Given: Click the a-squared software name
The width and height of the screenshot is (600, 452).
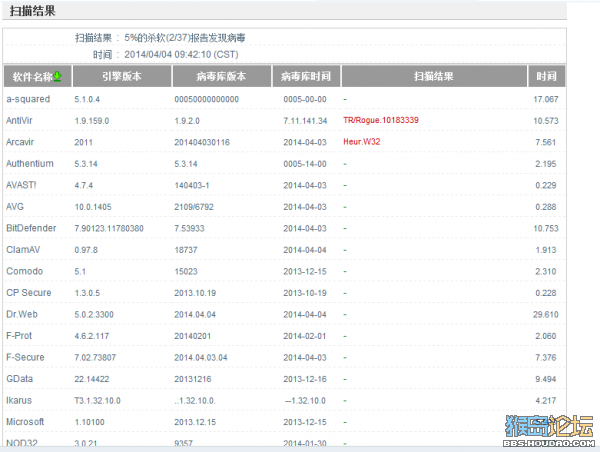Looking at the screenshot, I should coord(28,99).
